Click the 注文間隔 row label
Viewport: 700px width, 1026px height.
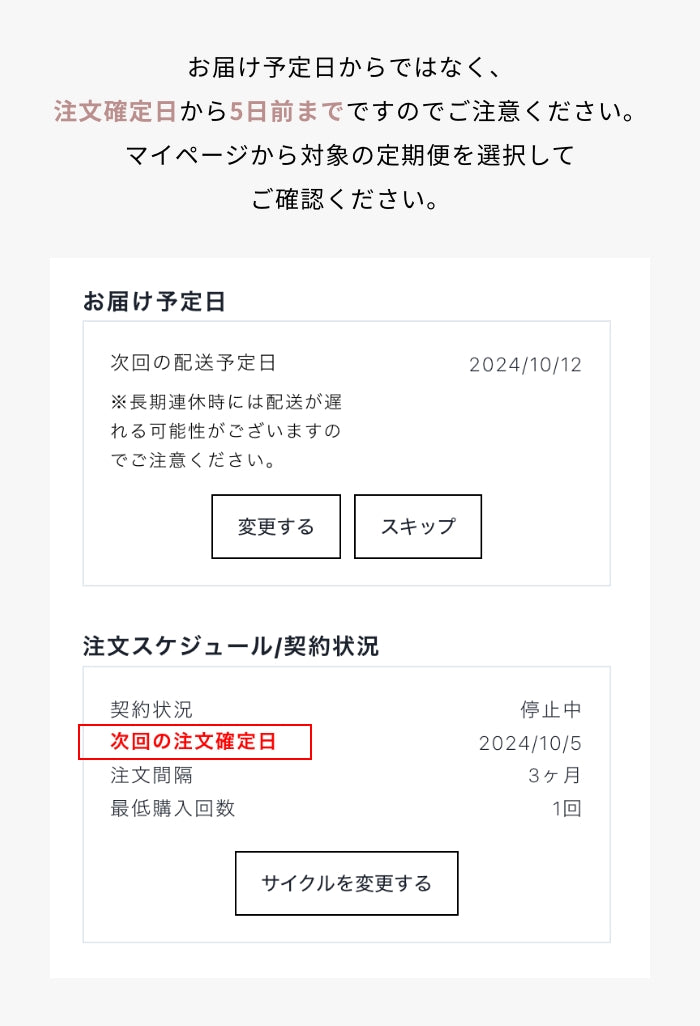pos(151,775)
